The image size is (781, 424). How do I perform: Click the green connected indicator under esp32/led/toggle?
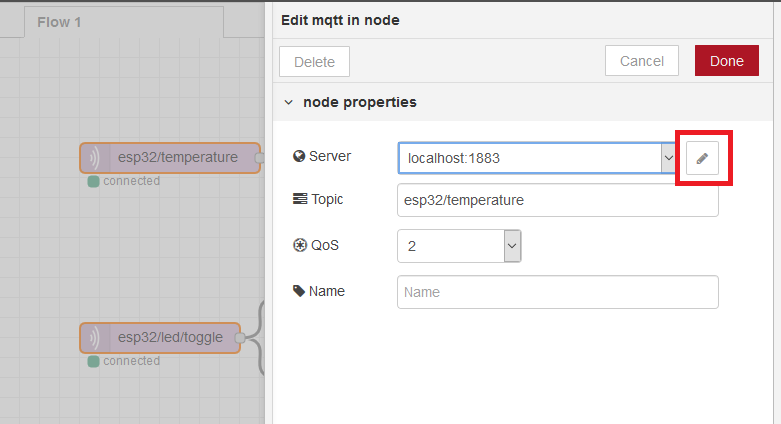coord(93,362)
